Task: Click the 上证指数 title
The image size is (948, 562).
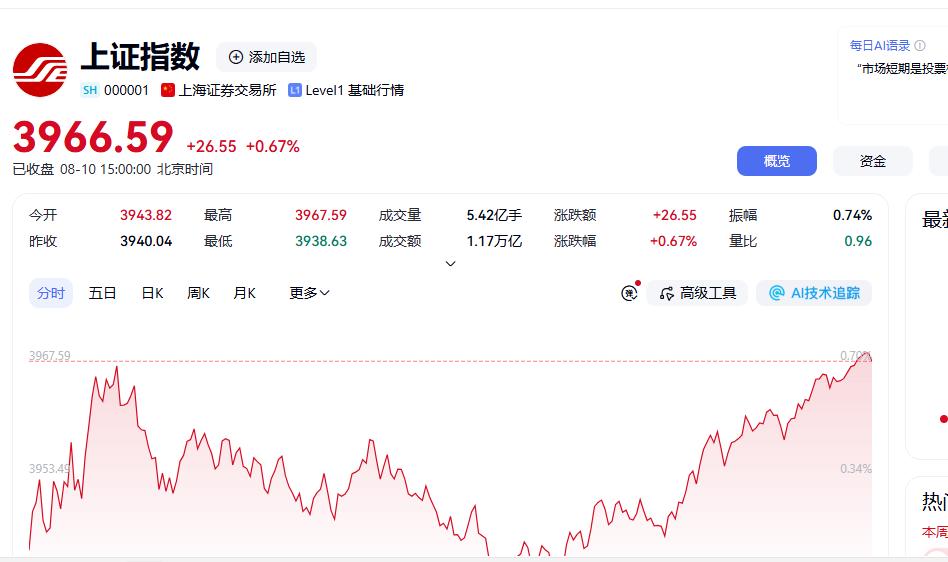Action: [x=140, y=56]
